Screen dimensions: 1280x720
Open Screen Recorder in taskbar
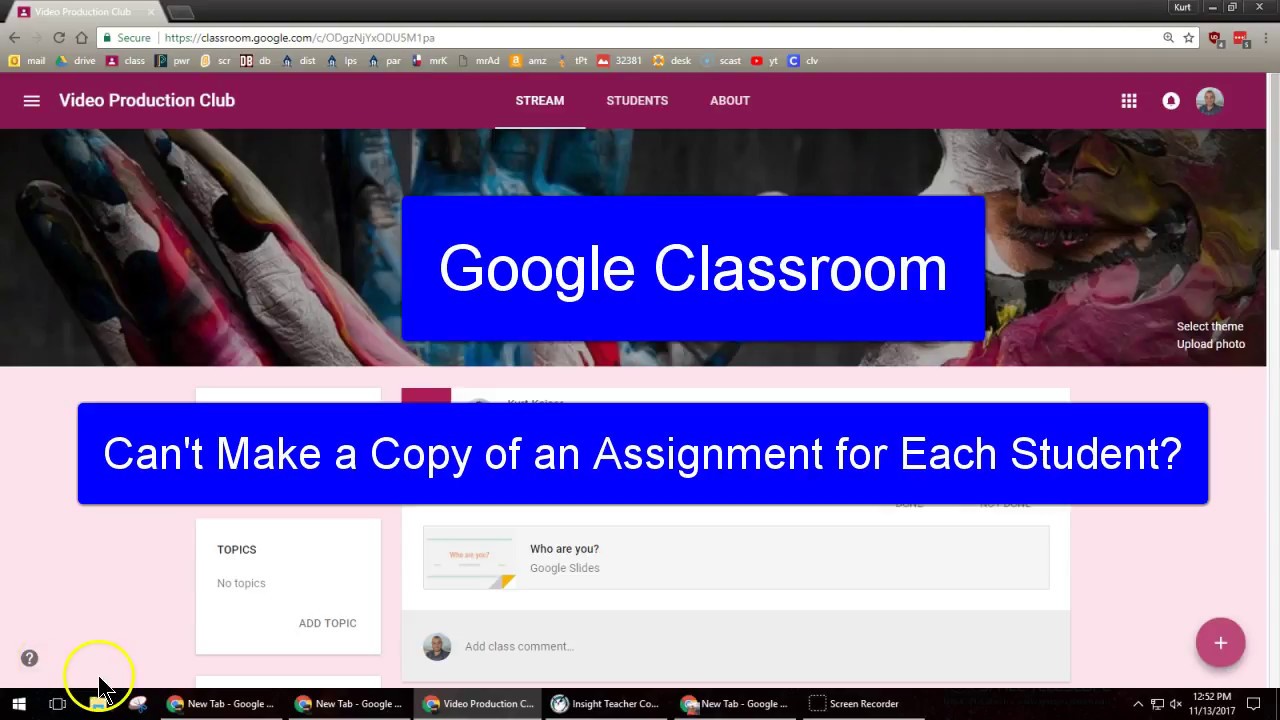855,704
